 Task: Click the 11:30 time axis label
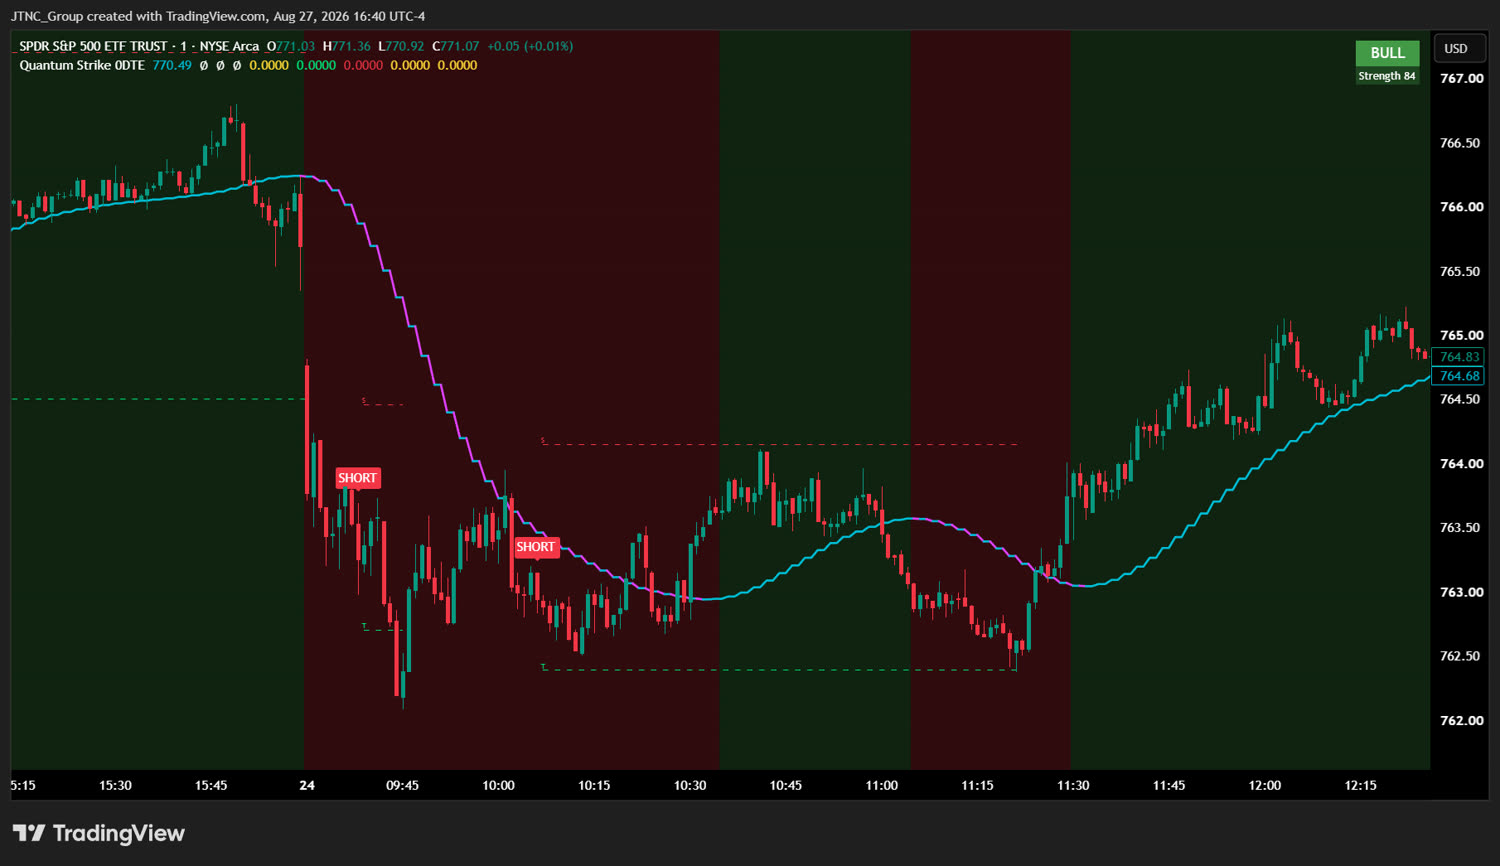[x=1073, y=785]
